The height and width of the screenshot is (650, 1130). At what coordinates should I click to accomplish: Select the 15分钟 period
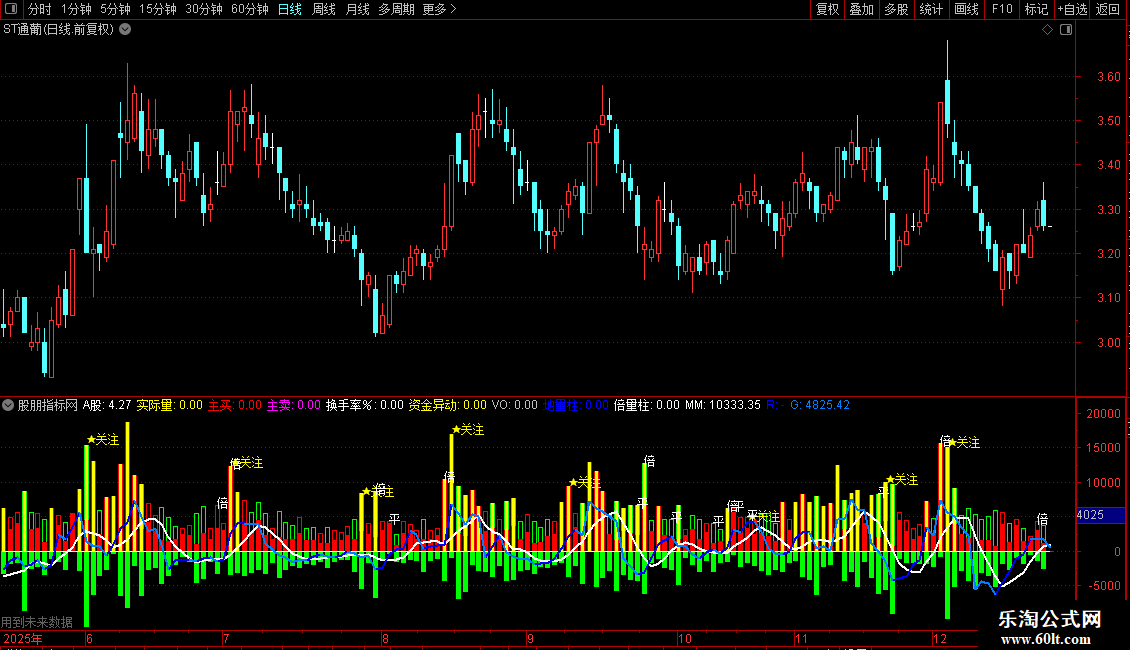(x=158, y=9)
